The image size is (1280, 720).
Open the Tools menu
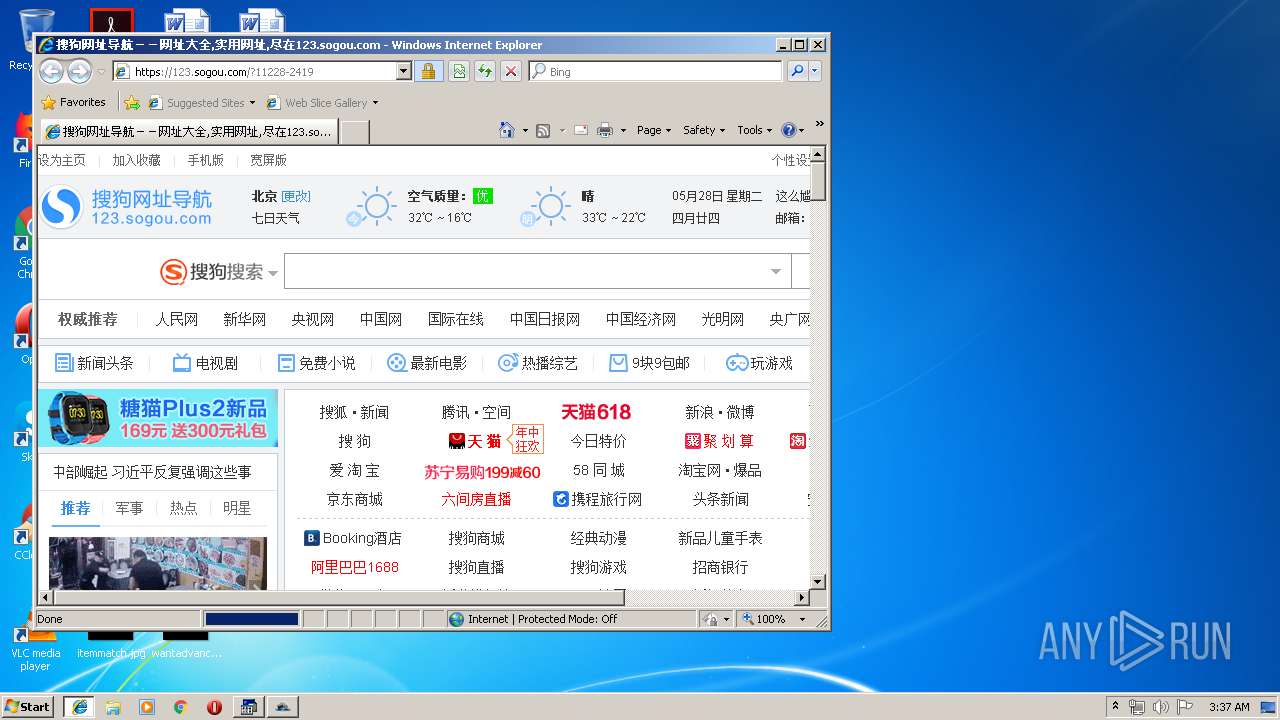tap(755, 130)
